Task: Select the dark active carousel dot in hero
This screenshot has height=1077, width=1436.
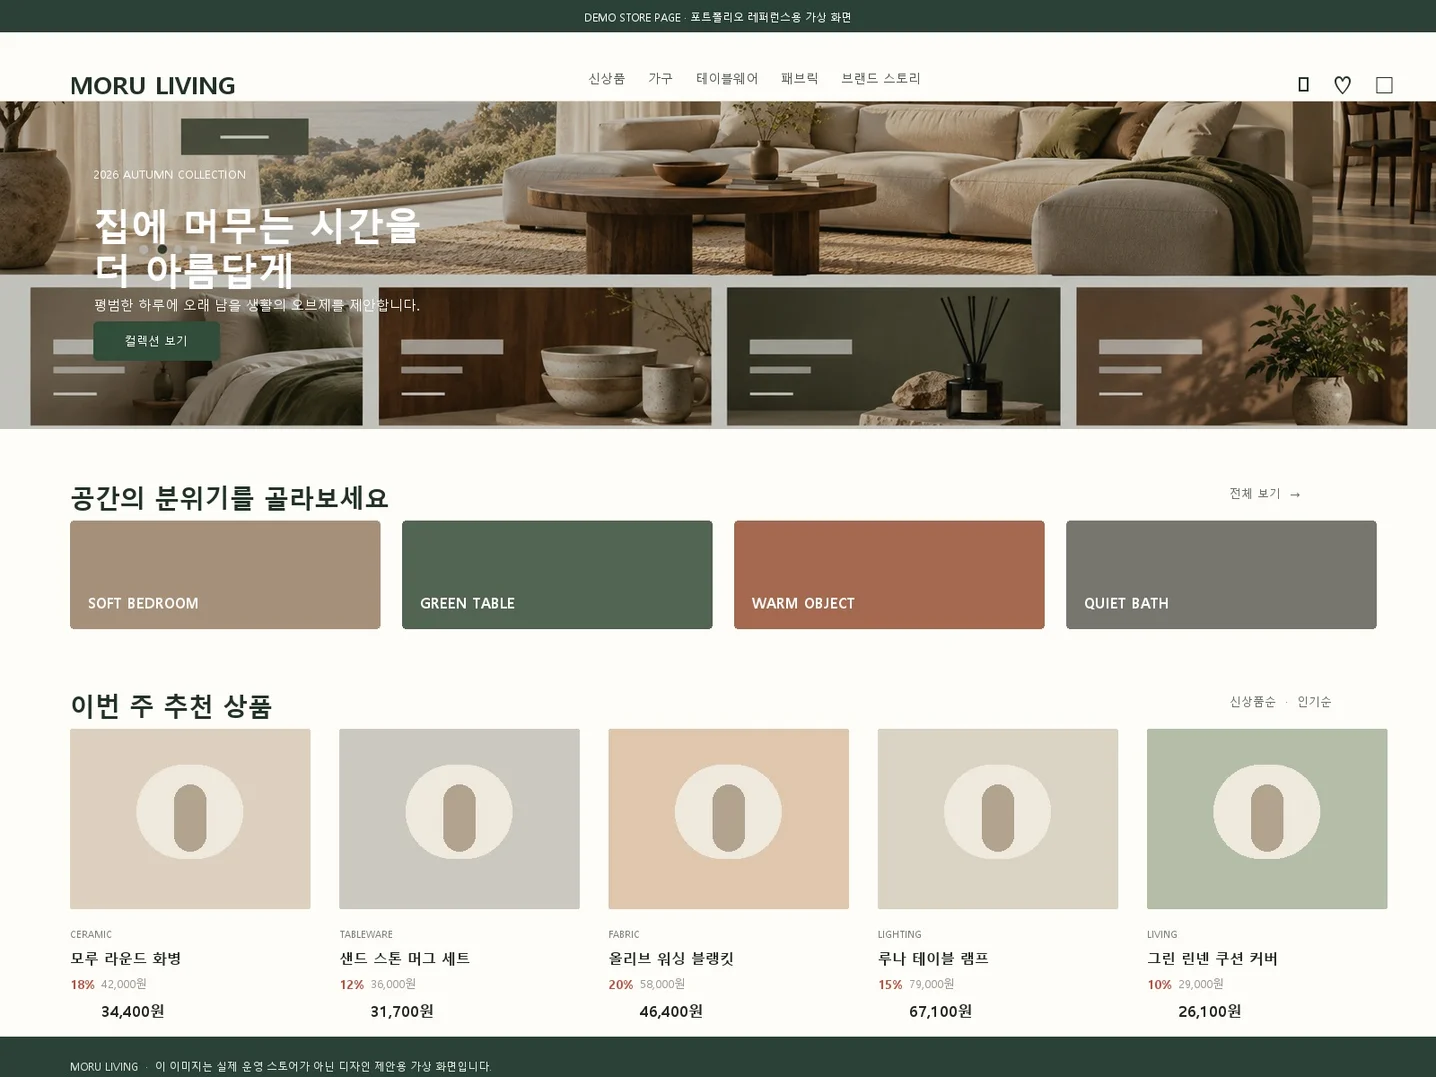Action: click(162, 249)
